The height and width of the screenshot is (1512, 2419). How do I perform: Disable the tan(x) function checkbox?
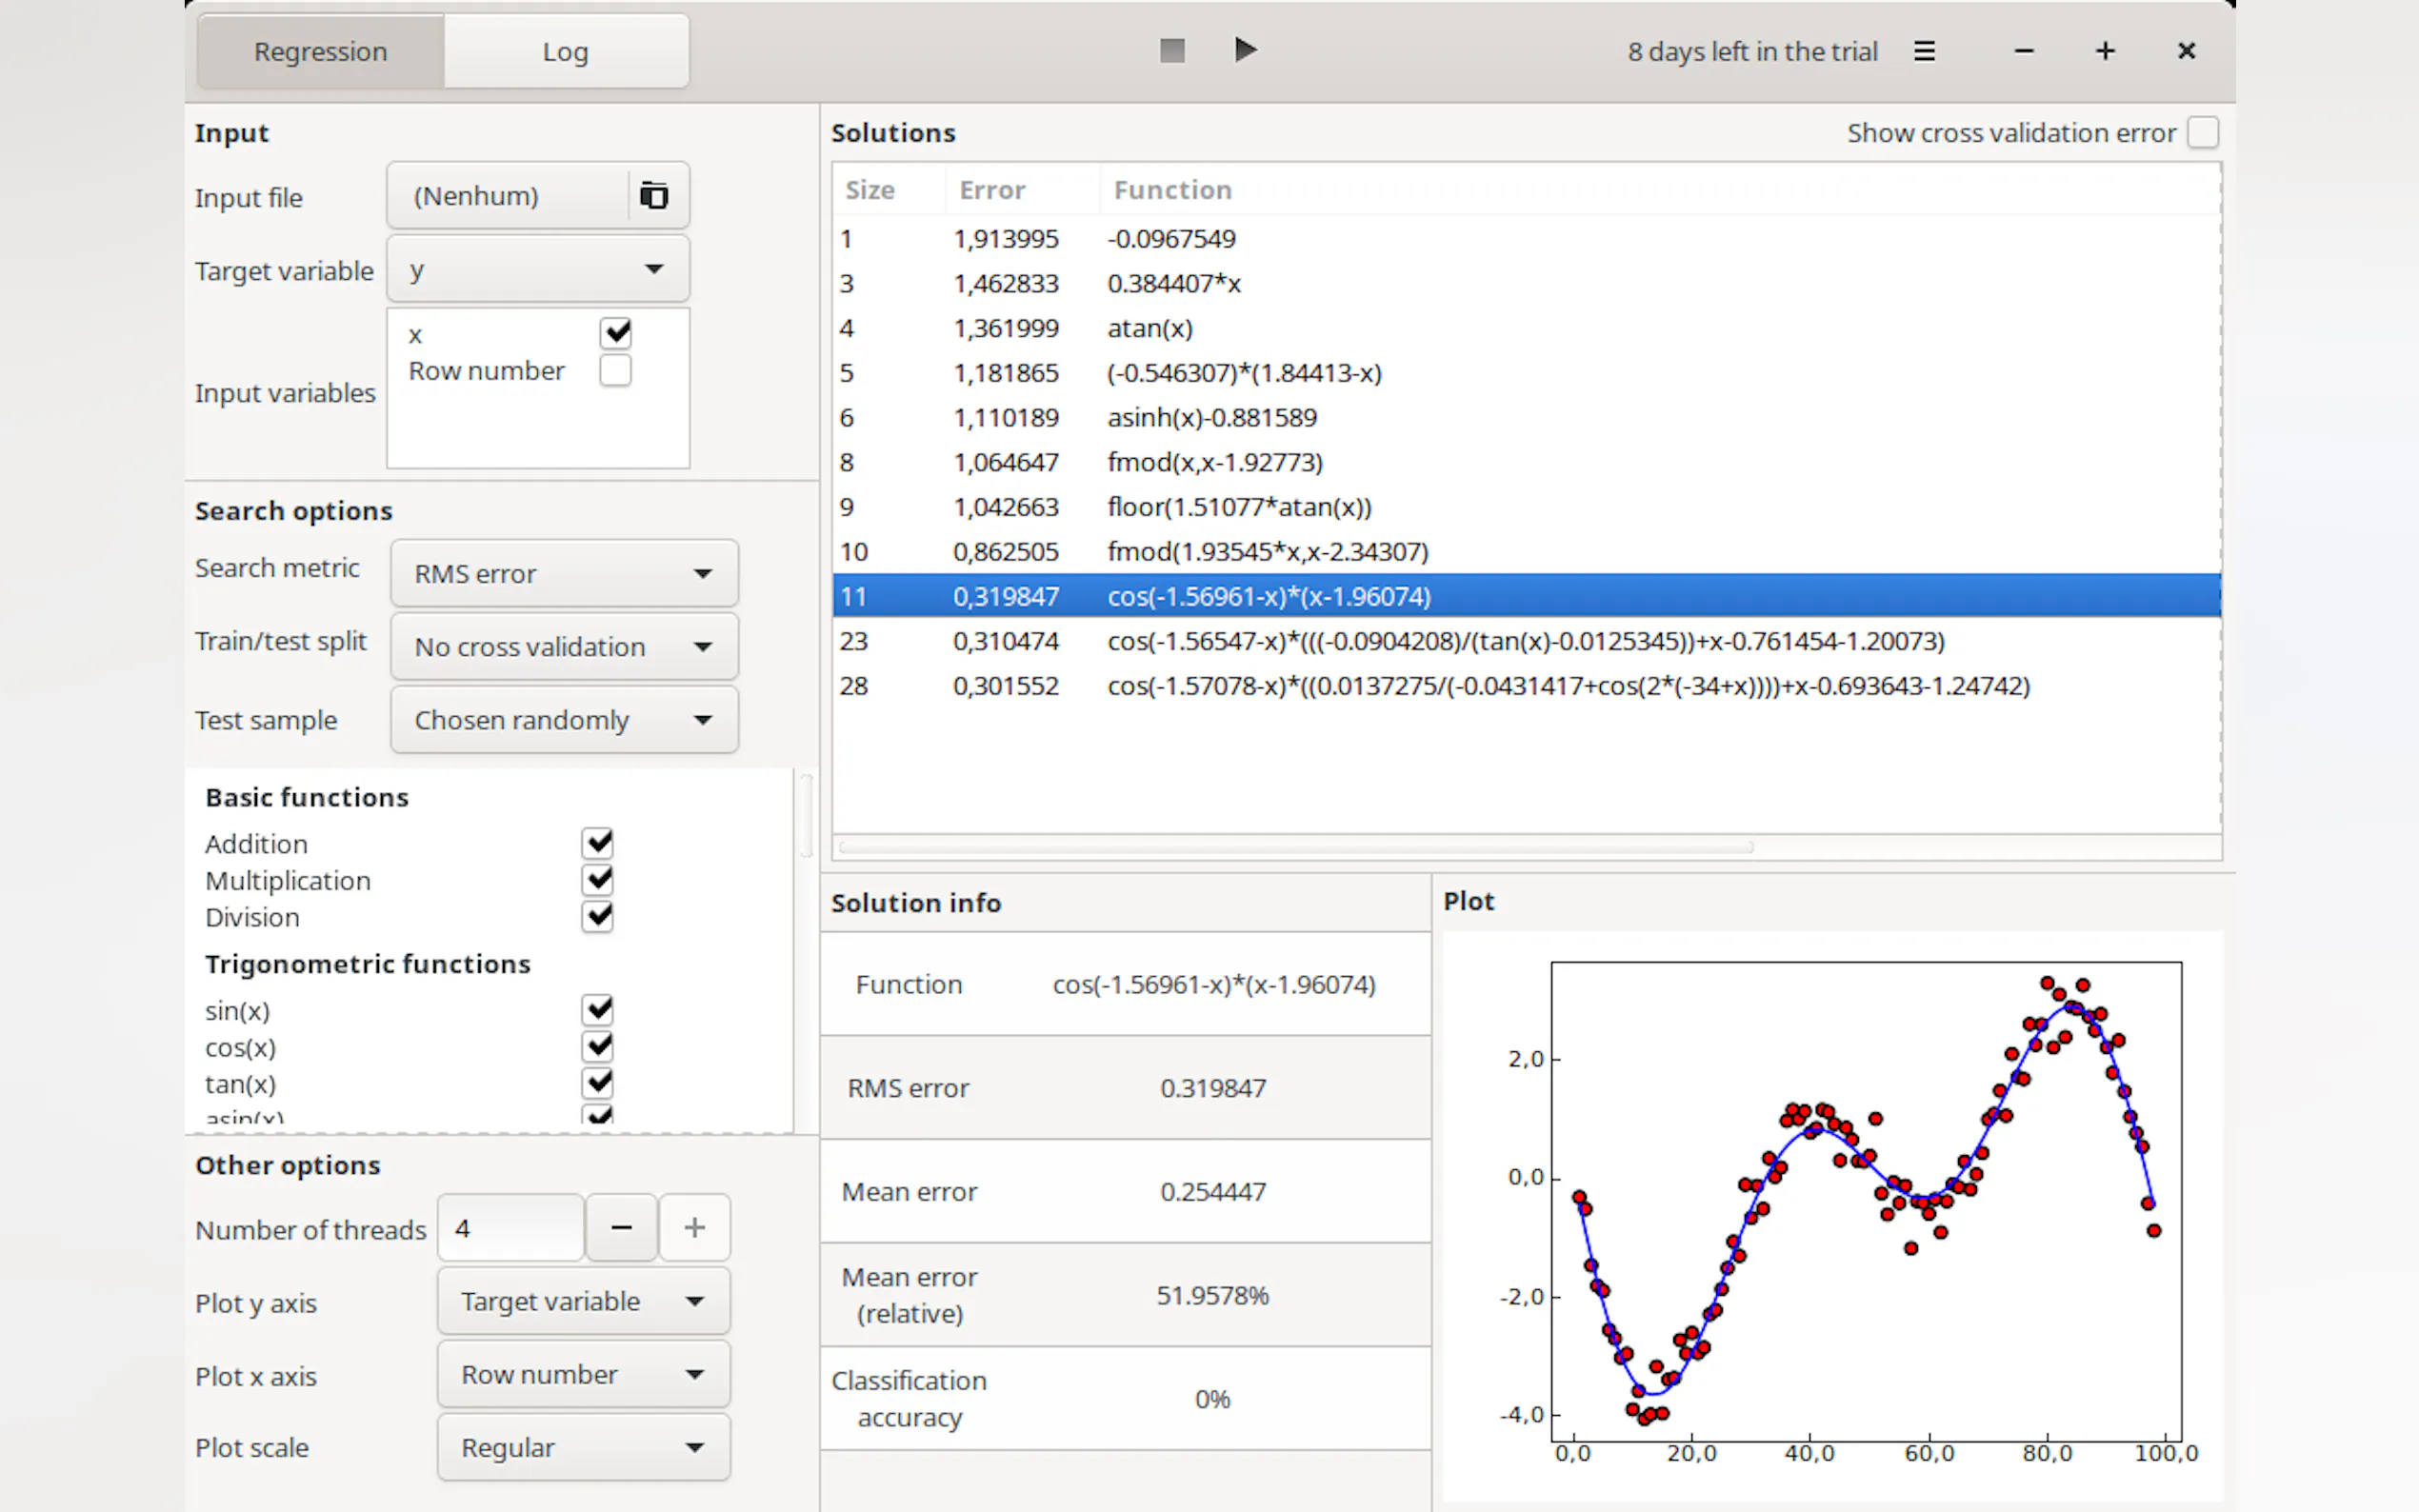coord(598,1083)
